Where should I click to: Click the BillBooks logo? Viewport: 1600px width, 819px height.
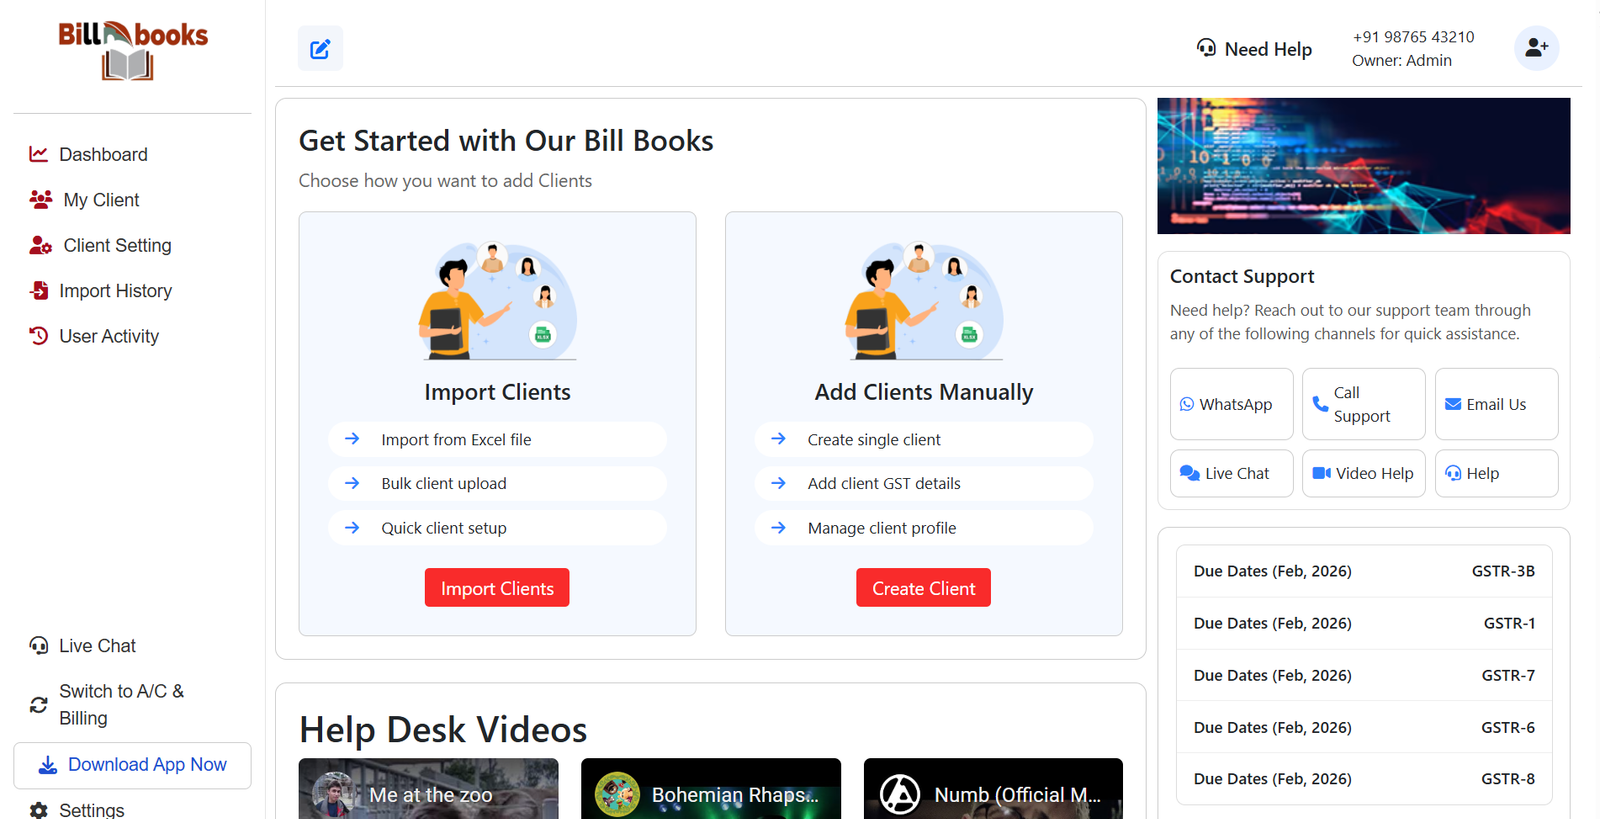(132, 50)
